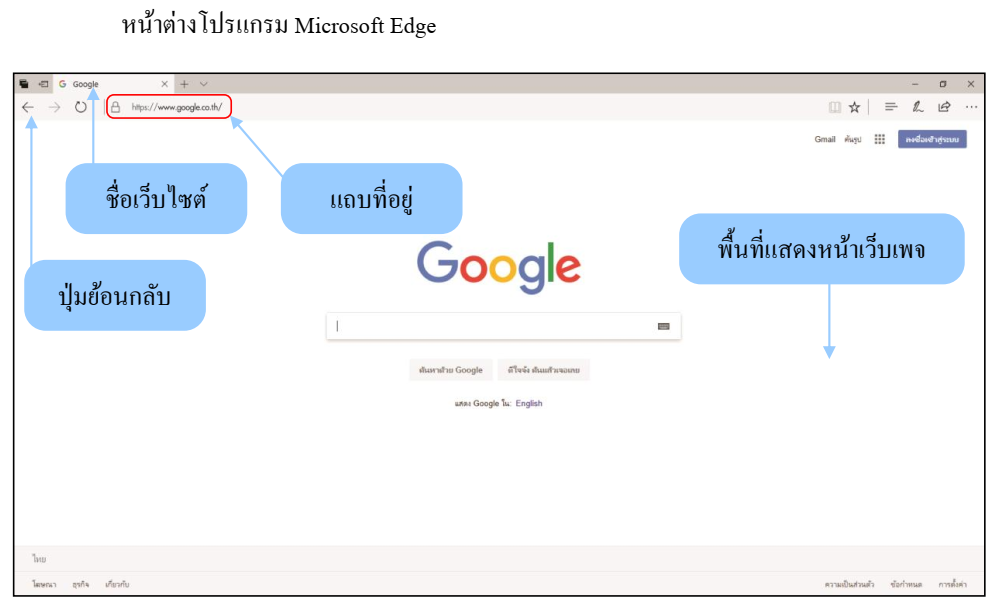Open the tab list chevron

(203, 84)
